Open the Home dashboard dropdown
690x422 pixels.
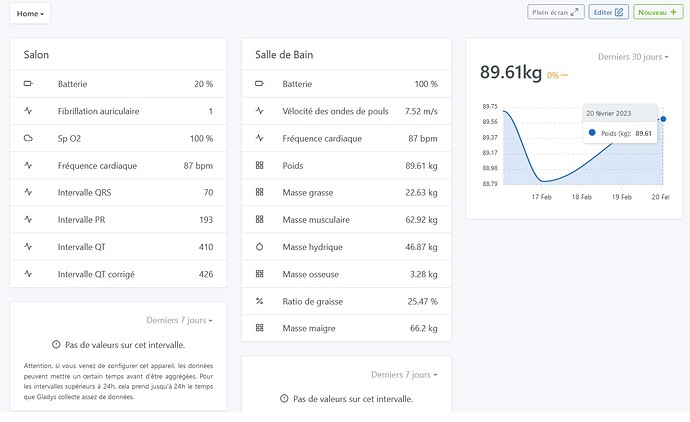31,14
